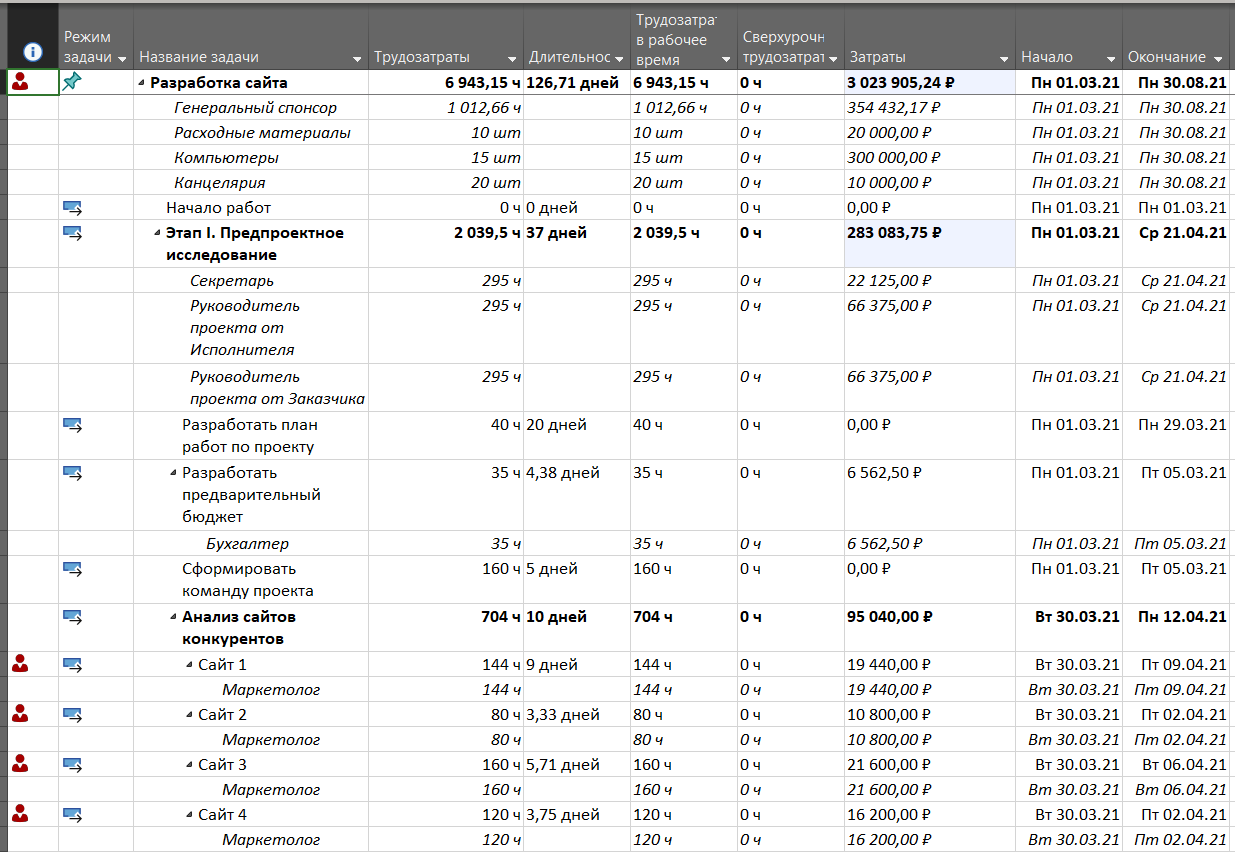Click the task mode icon for Сайт 1

coord(72,665)
